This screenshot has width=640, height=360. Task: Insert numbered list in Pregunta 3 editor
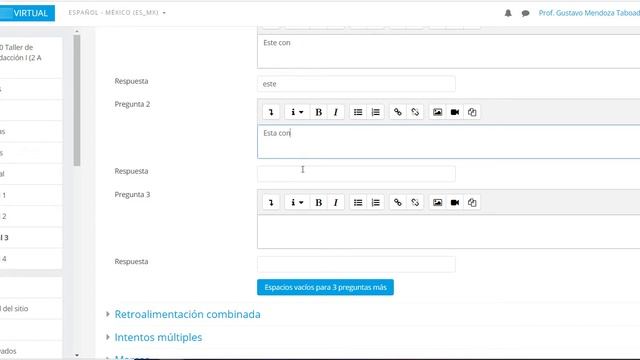[376, 202]
